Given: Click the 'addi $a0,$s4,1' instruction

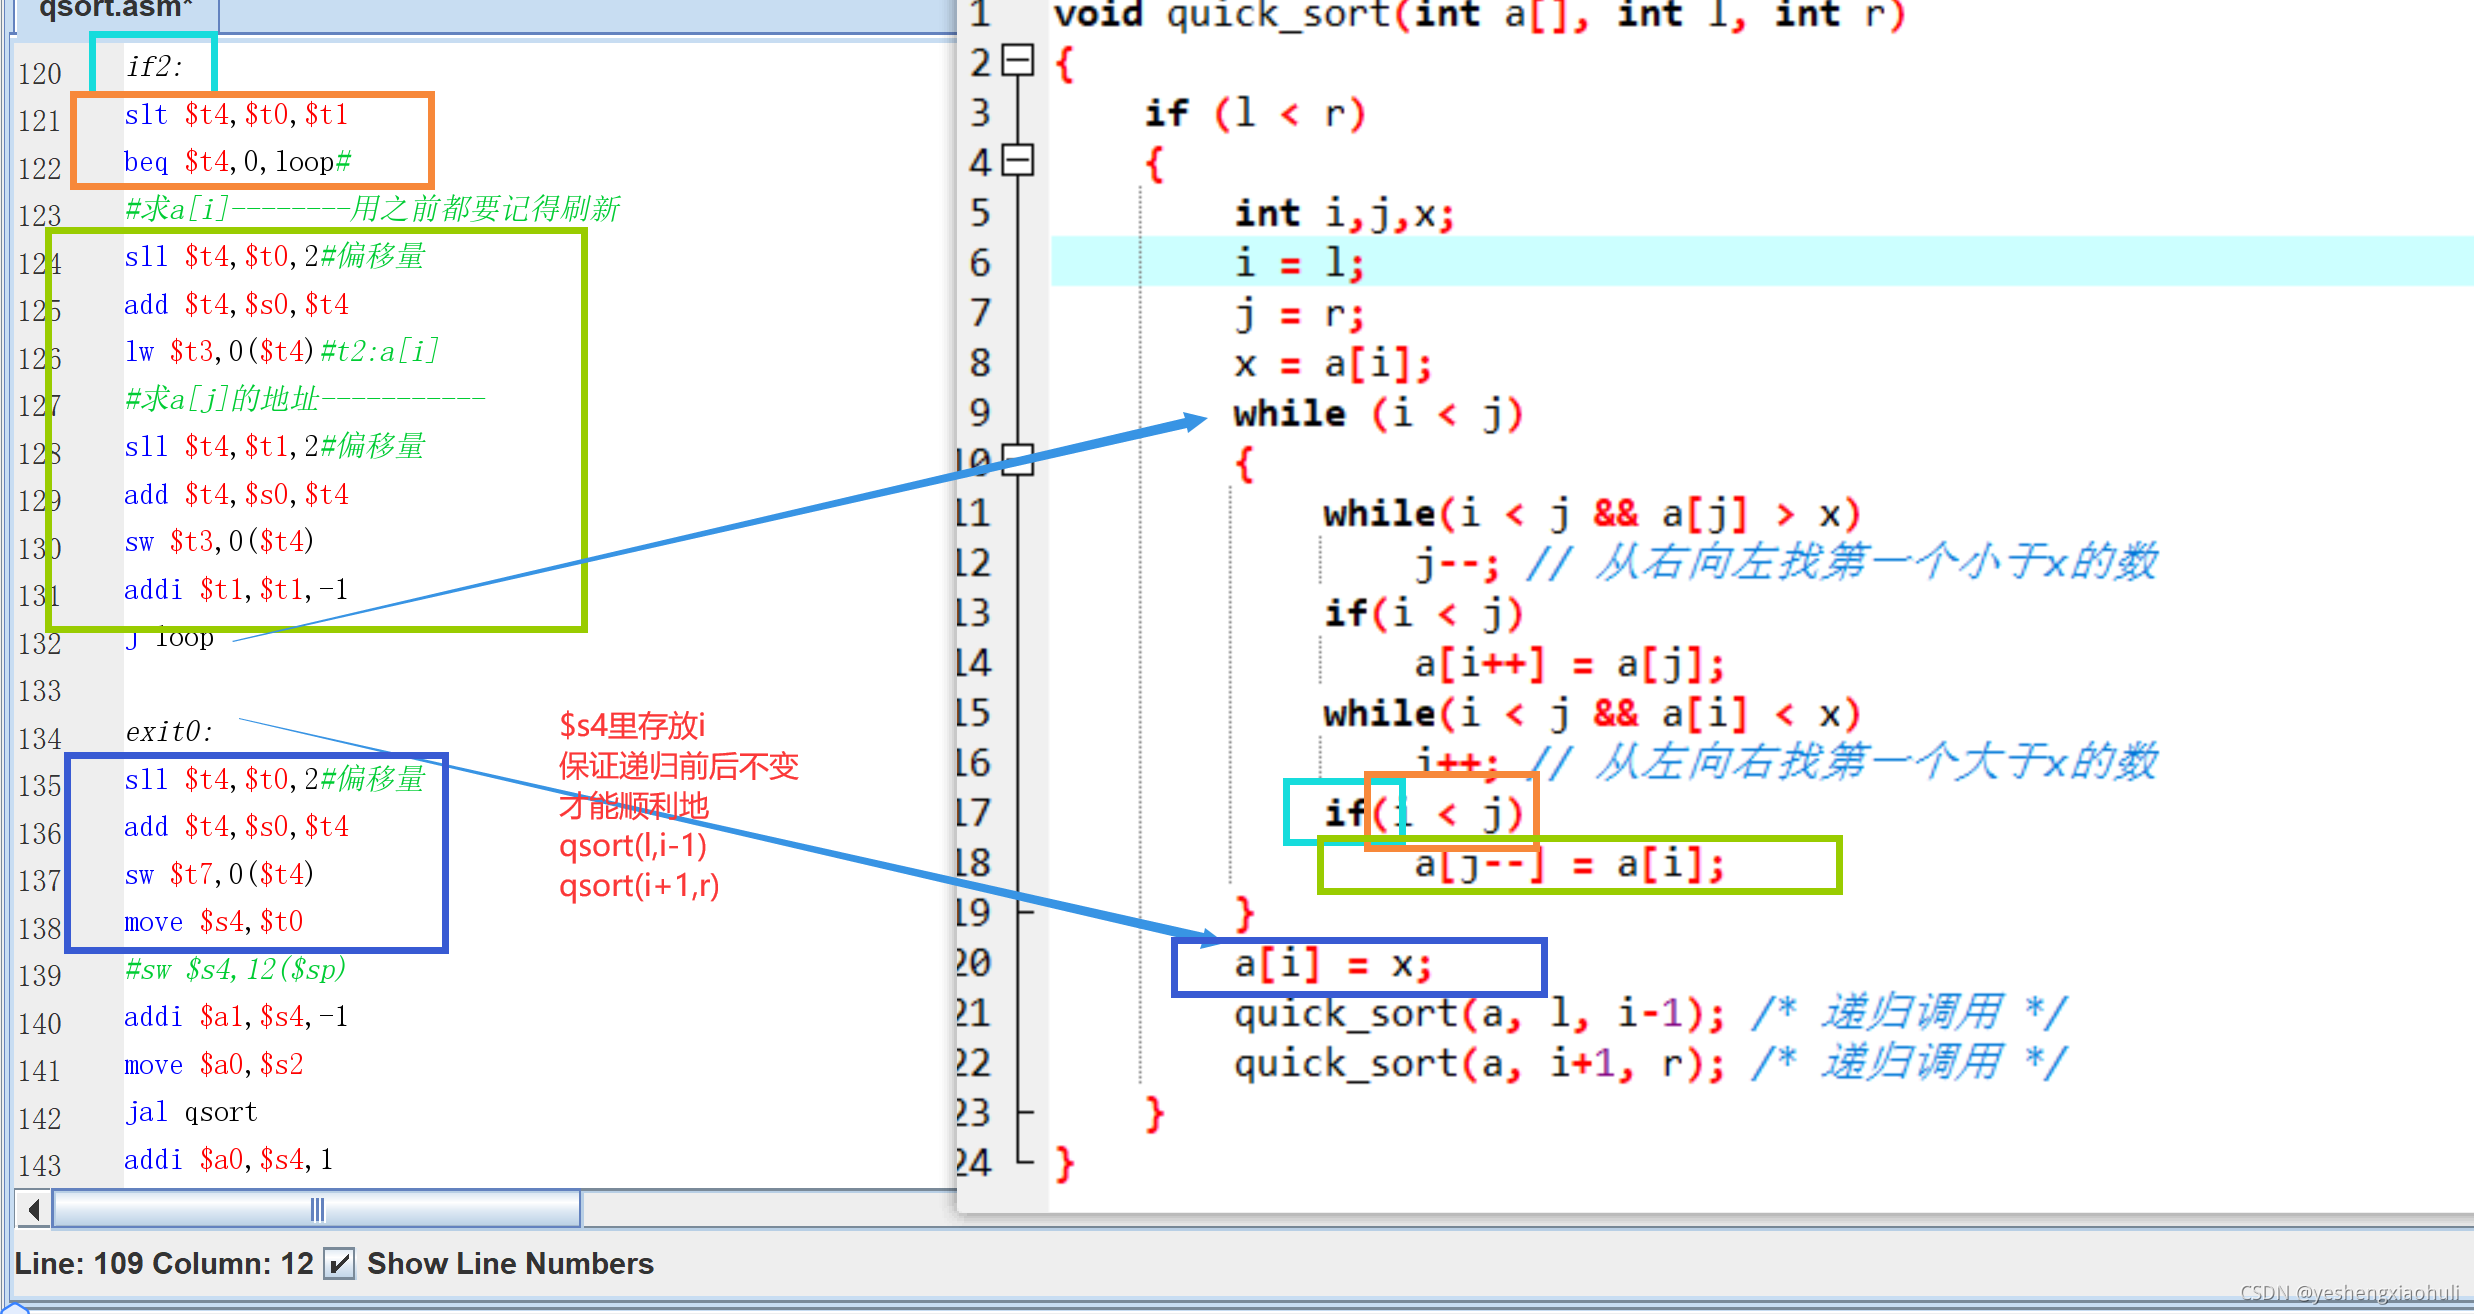Looking at the screenshot, I should click(x=228, y=1159).
